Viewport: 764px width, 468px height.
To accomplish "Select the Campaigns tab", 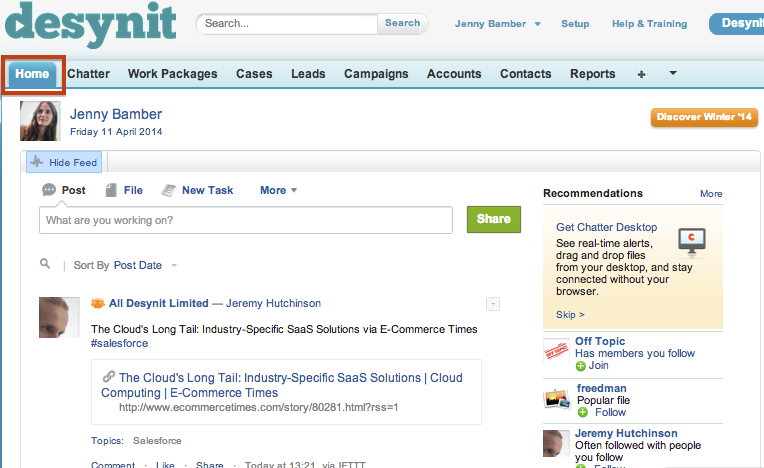I will 376,74.
